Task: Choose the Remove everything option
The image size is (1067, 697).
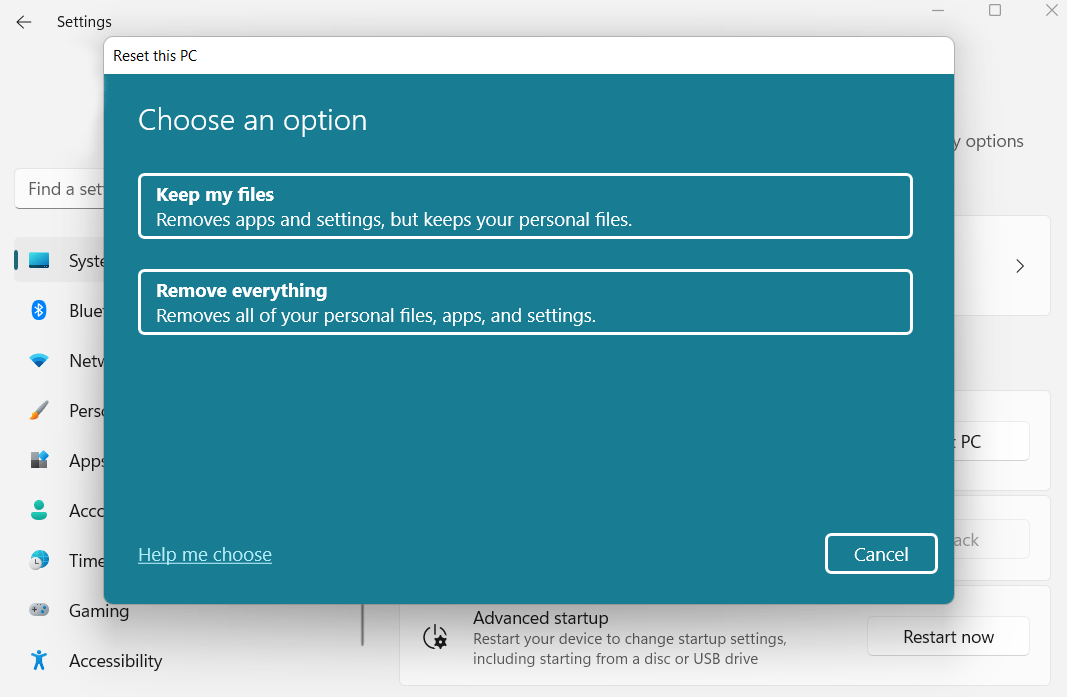Action: point(525,302)
